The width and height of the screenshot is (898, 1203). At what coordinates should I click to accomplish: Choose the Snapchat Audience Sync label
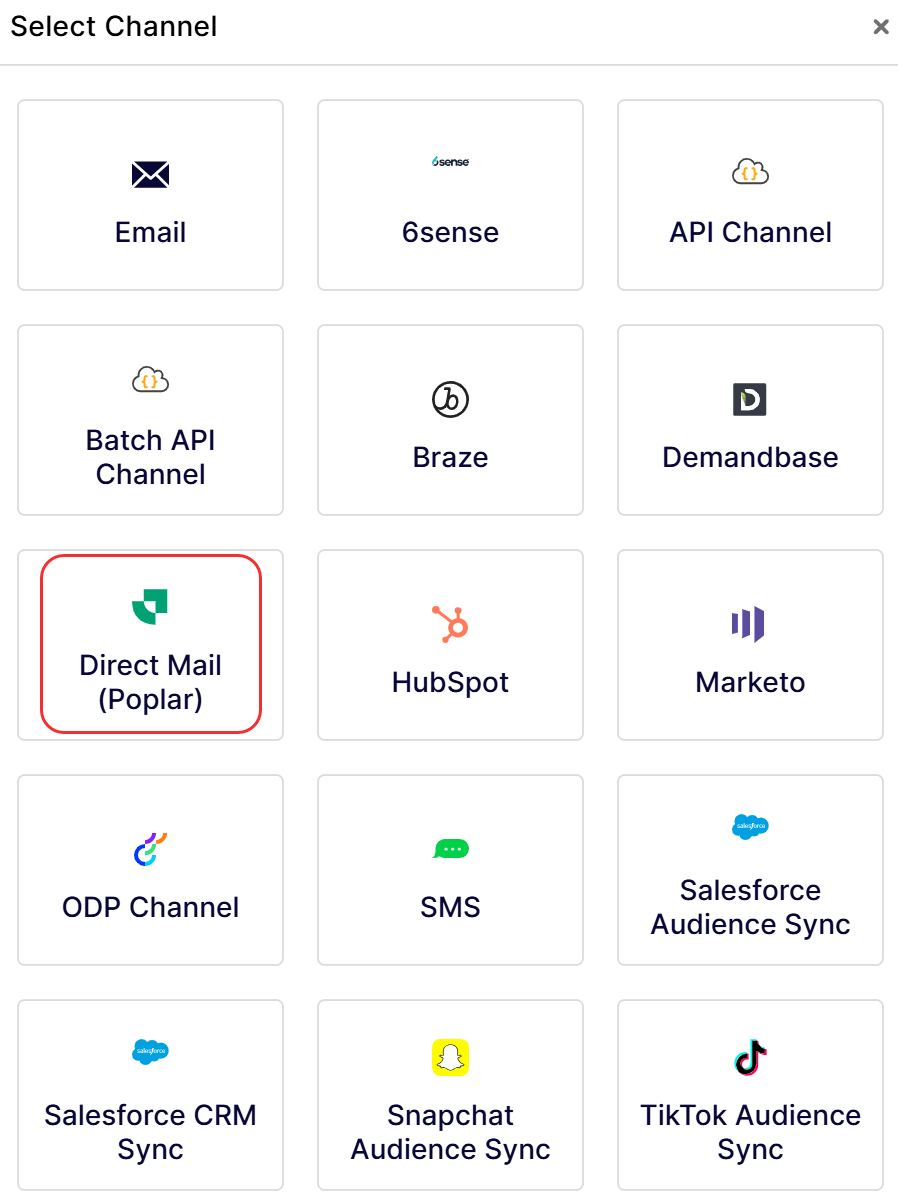450,1132
